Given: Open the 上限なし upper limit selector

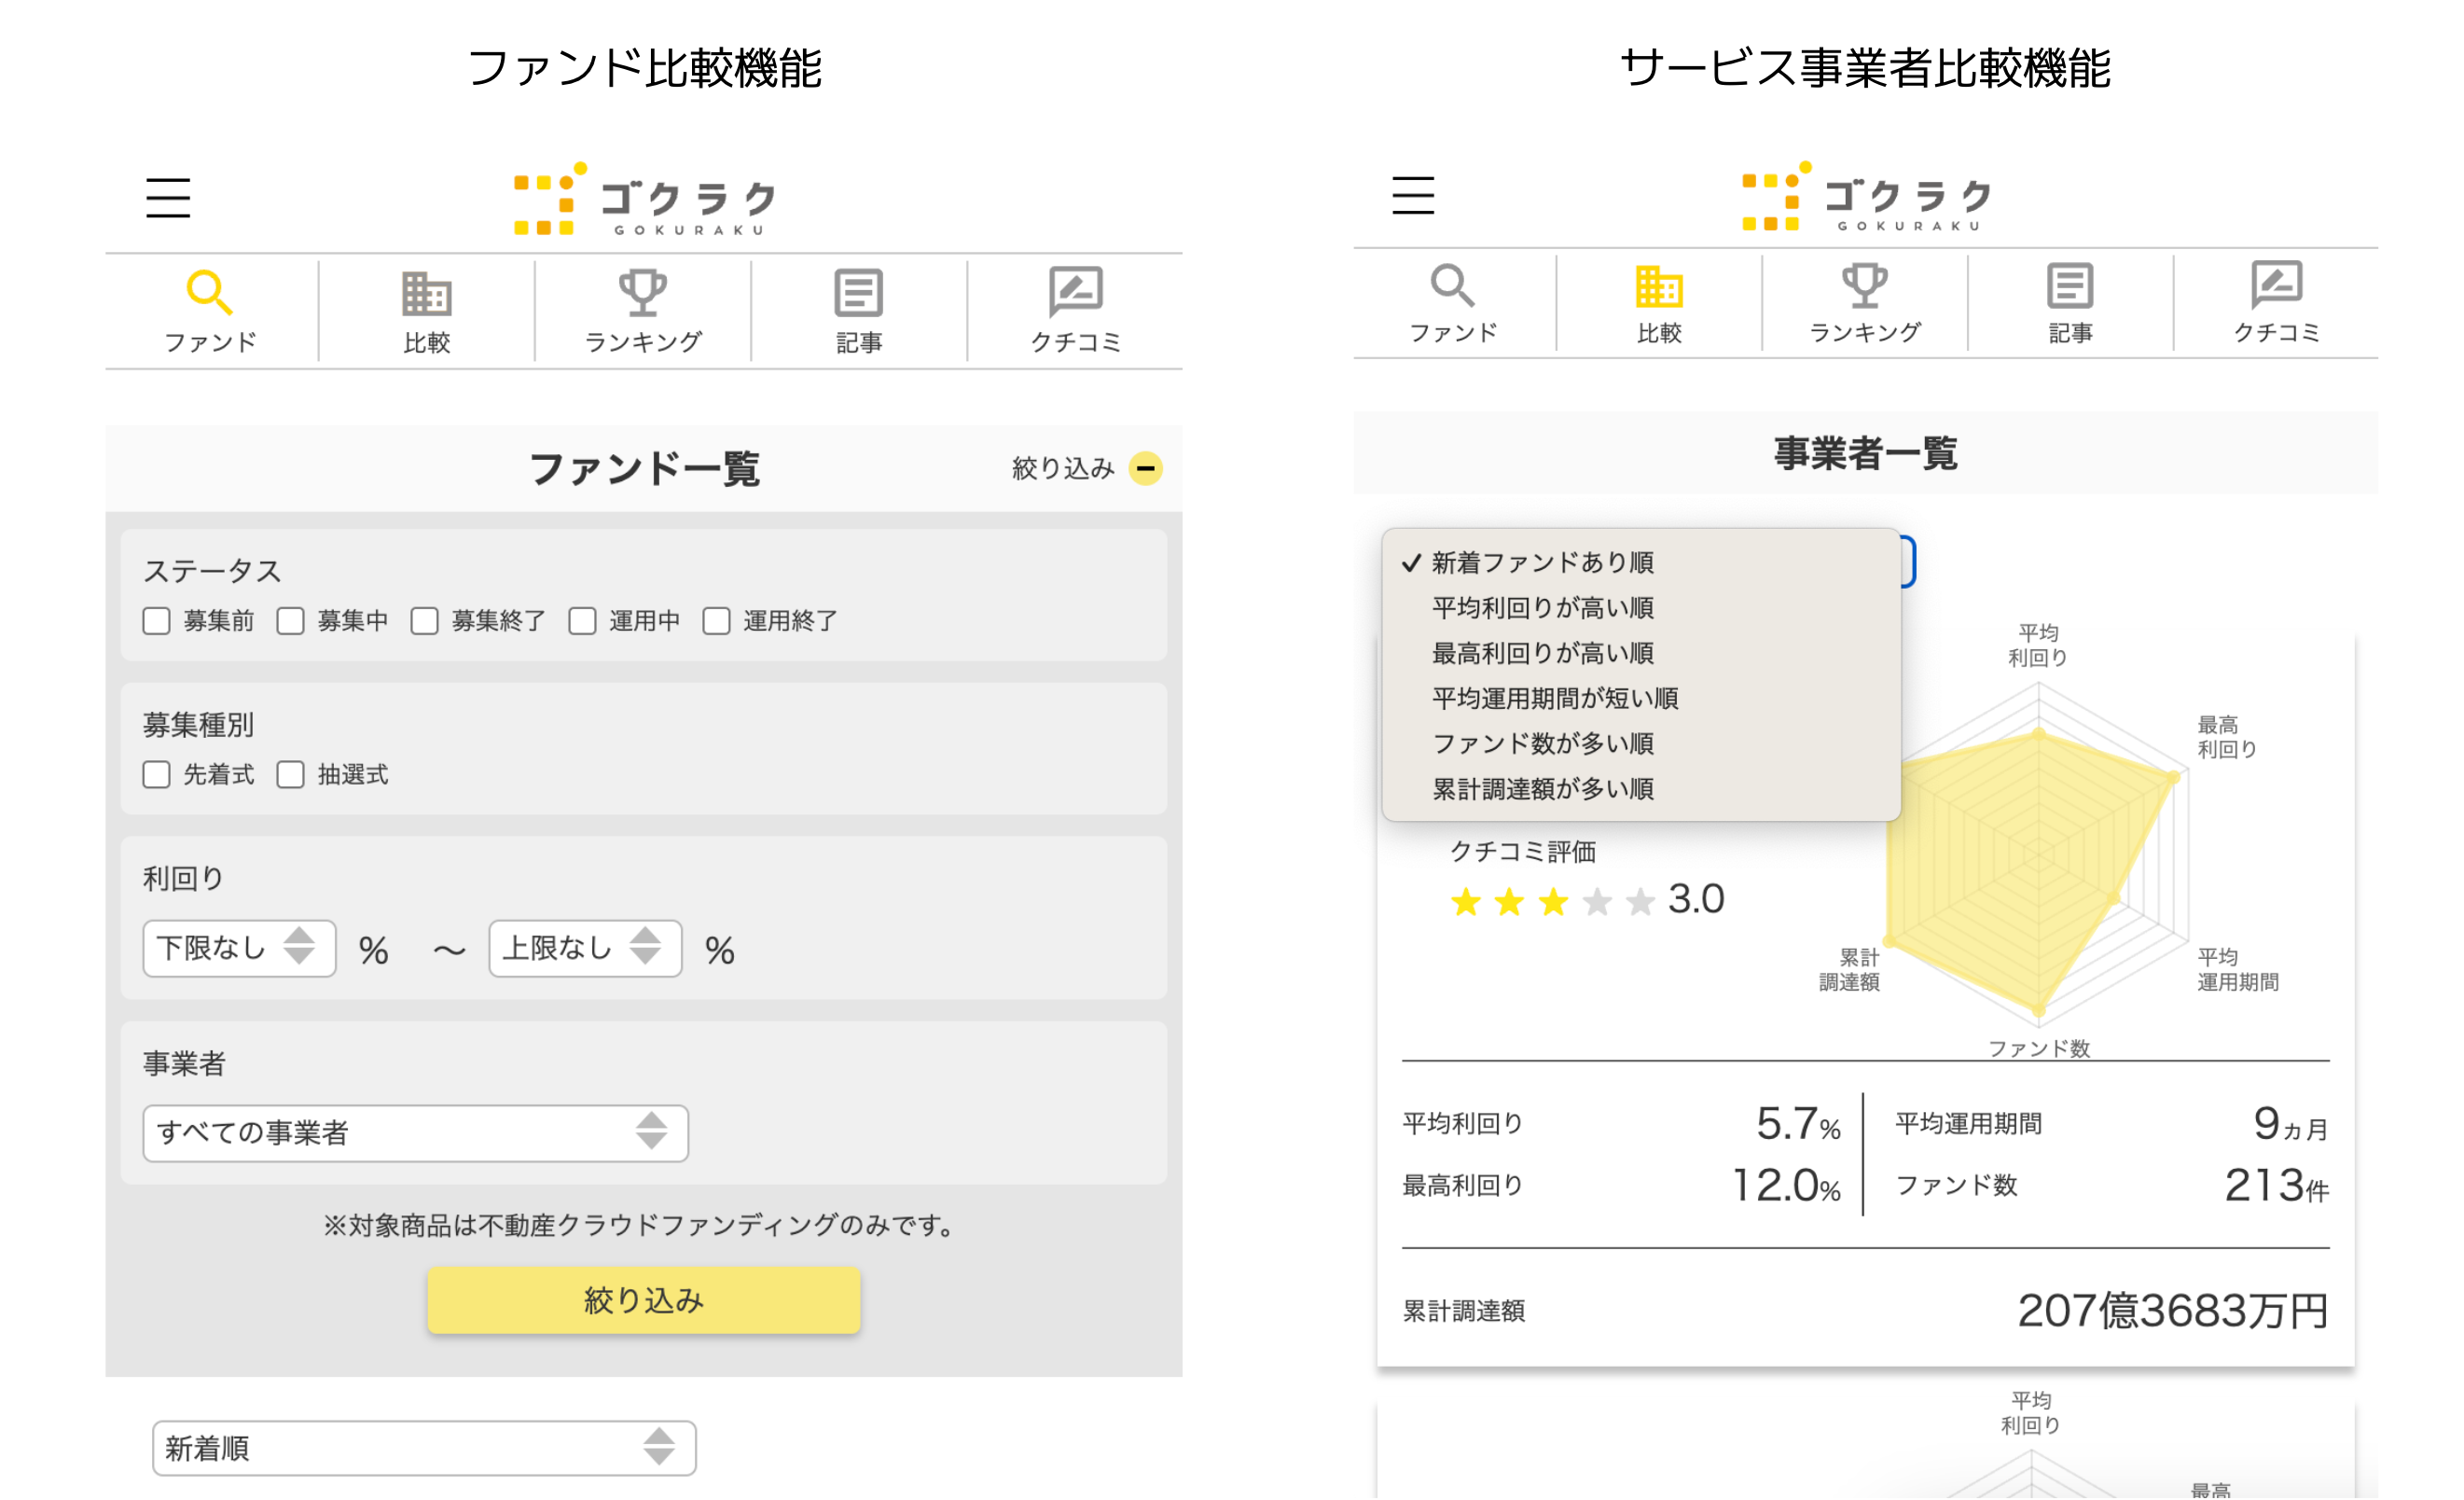Looking at the screenshot, I should (x=584, y=947).
